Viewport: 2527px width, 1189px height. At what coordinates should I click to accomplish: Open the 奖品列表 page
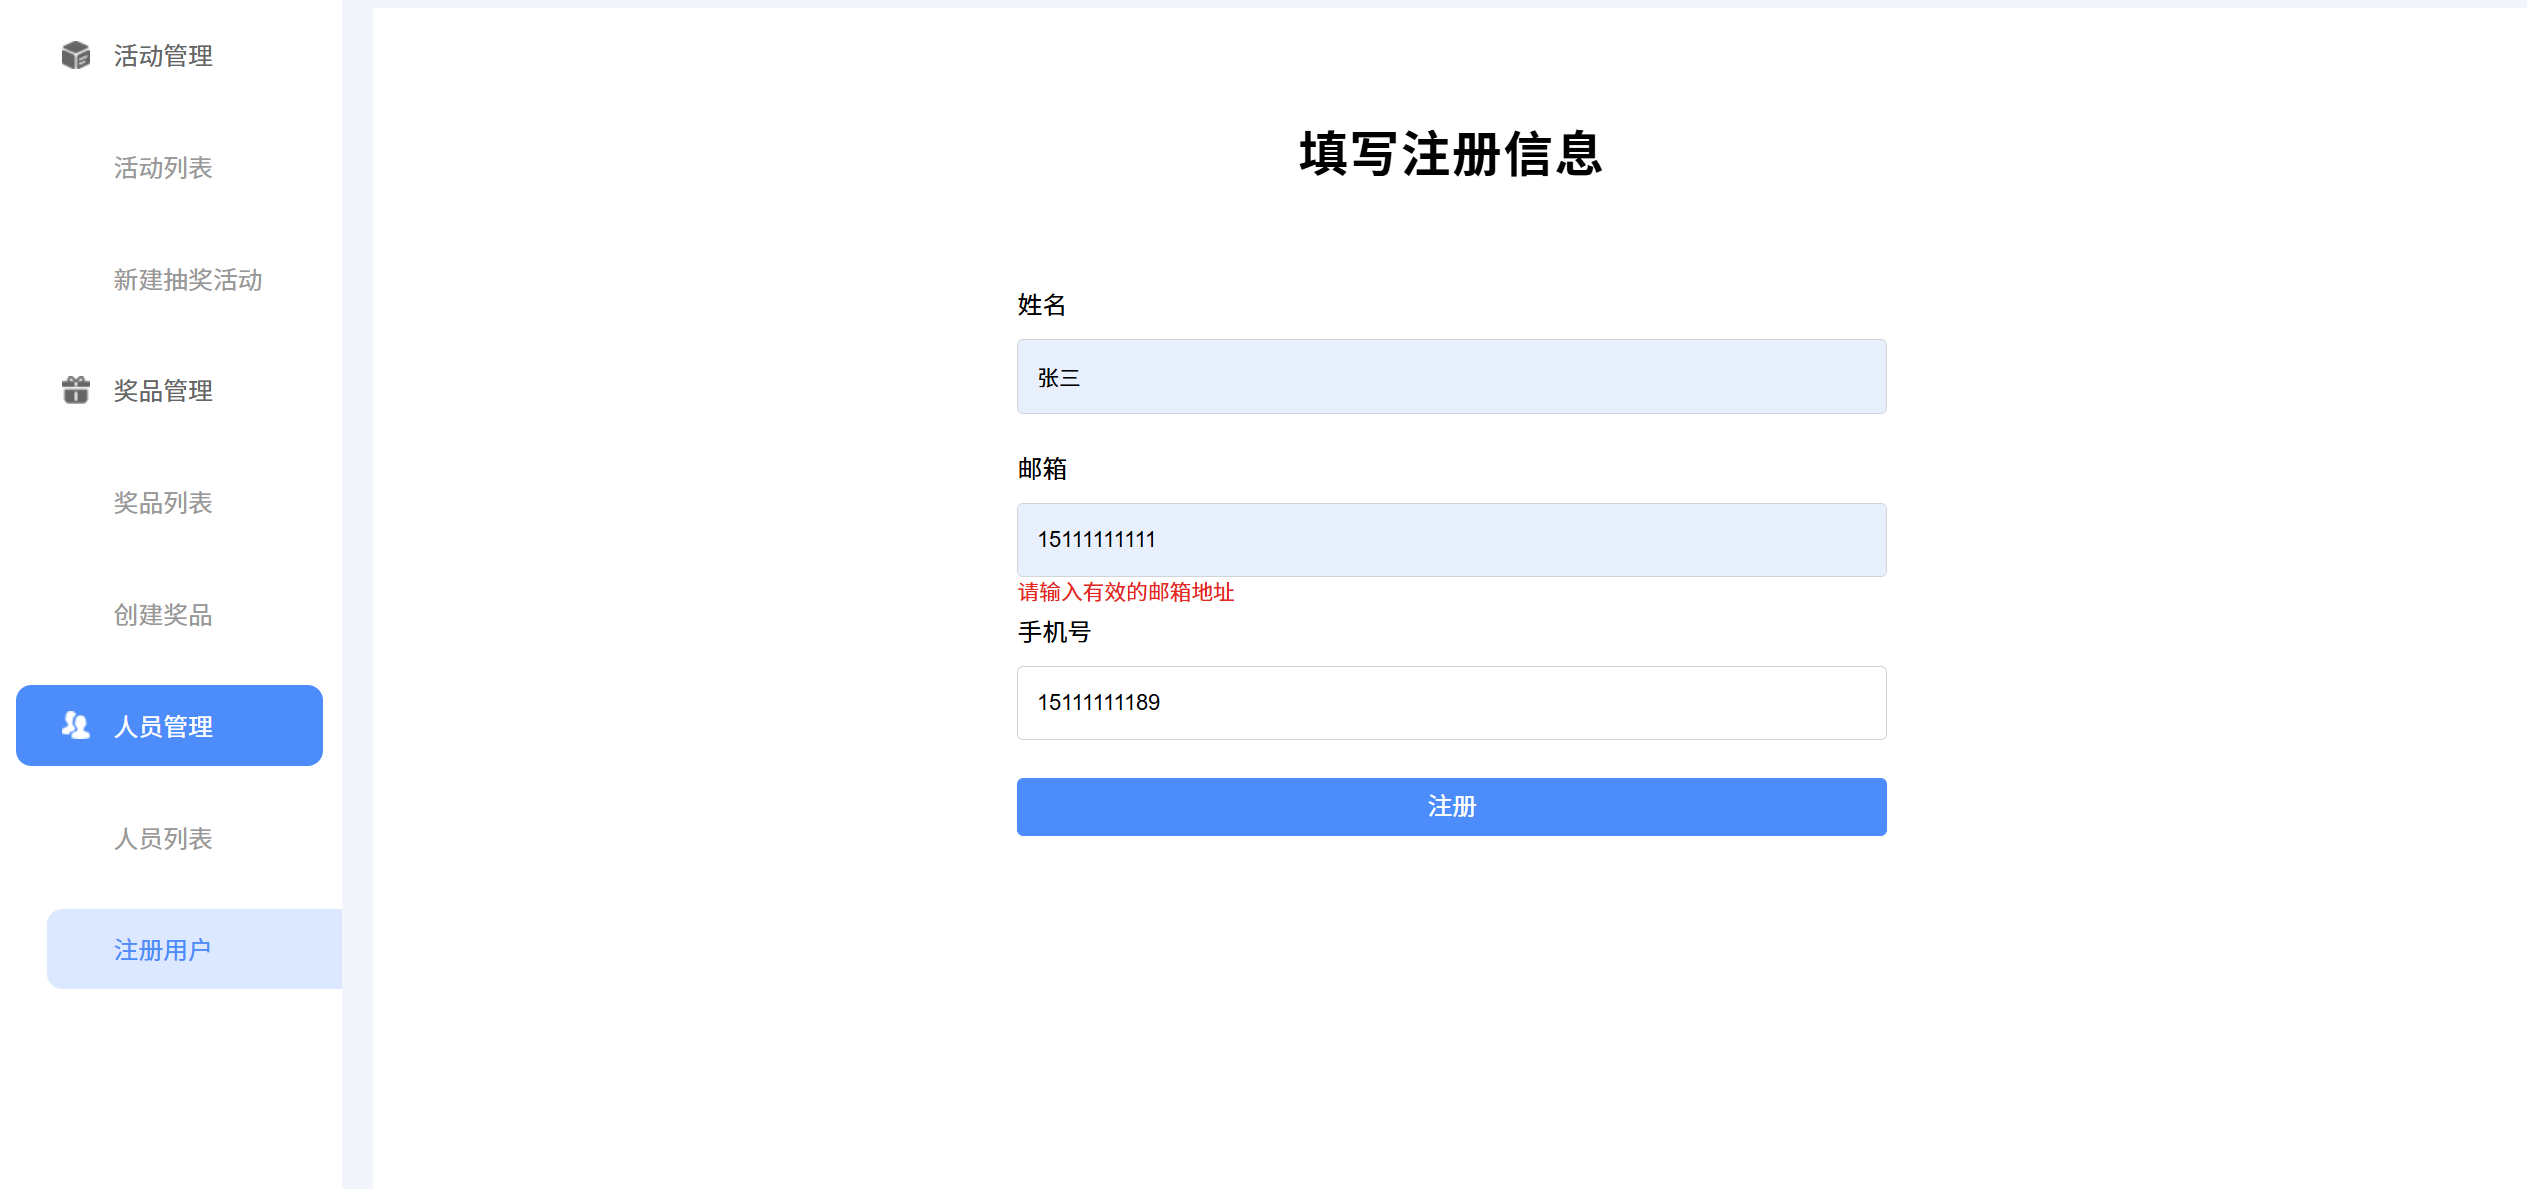pyautogui.click(x=163, y=503)
